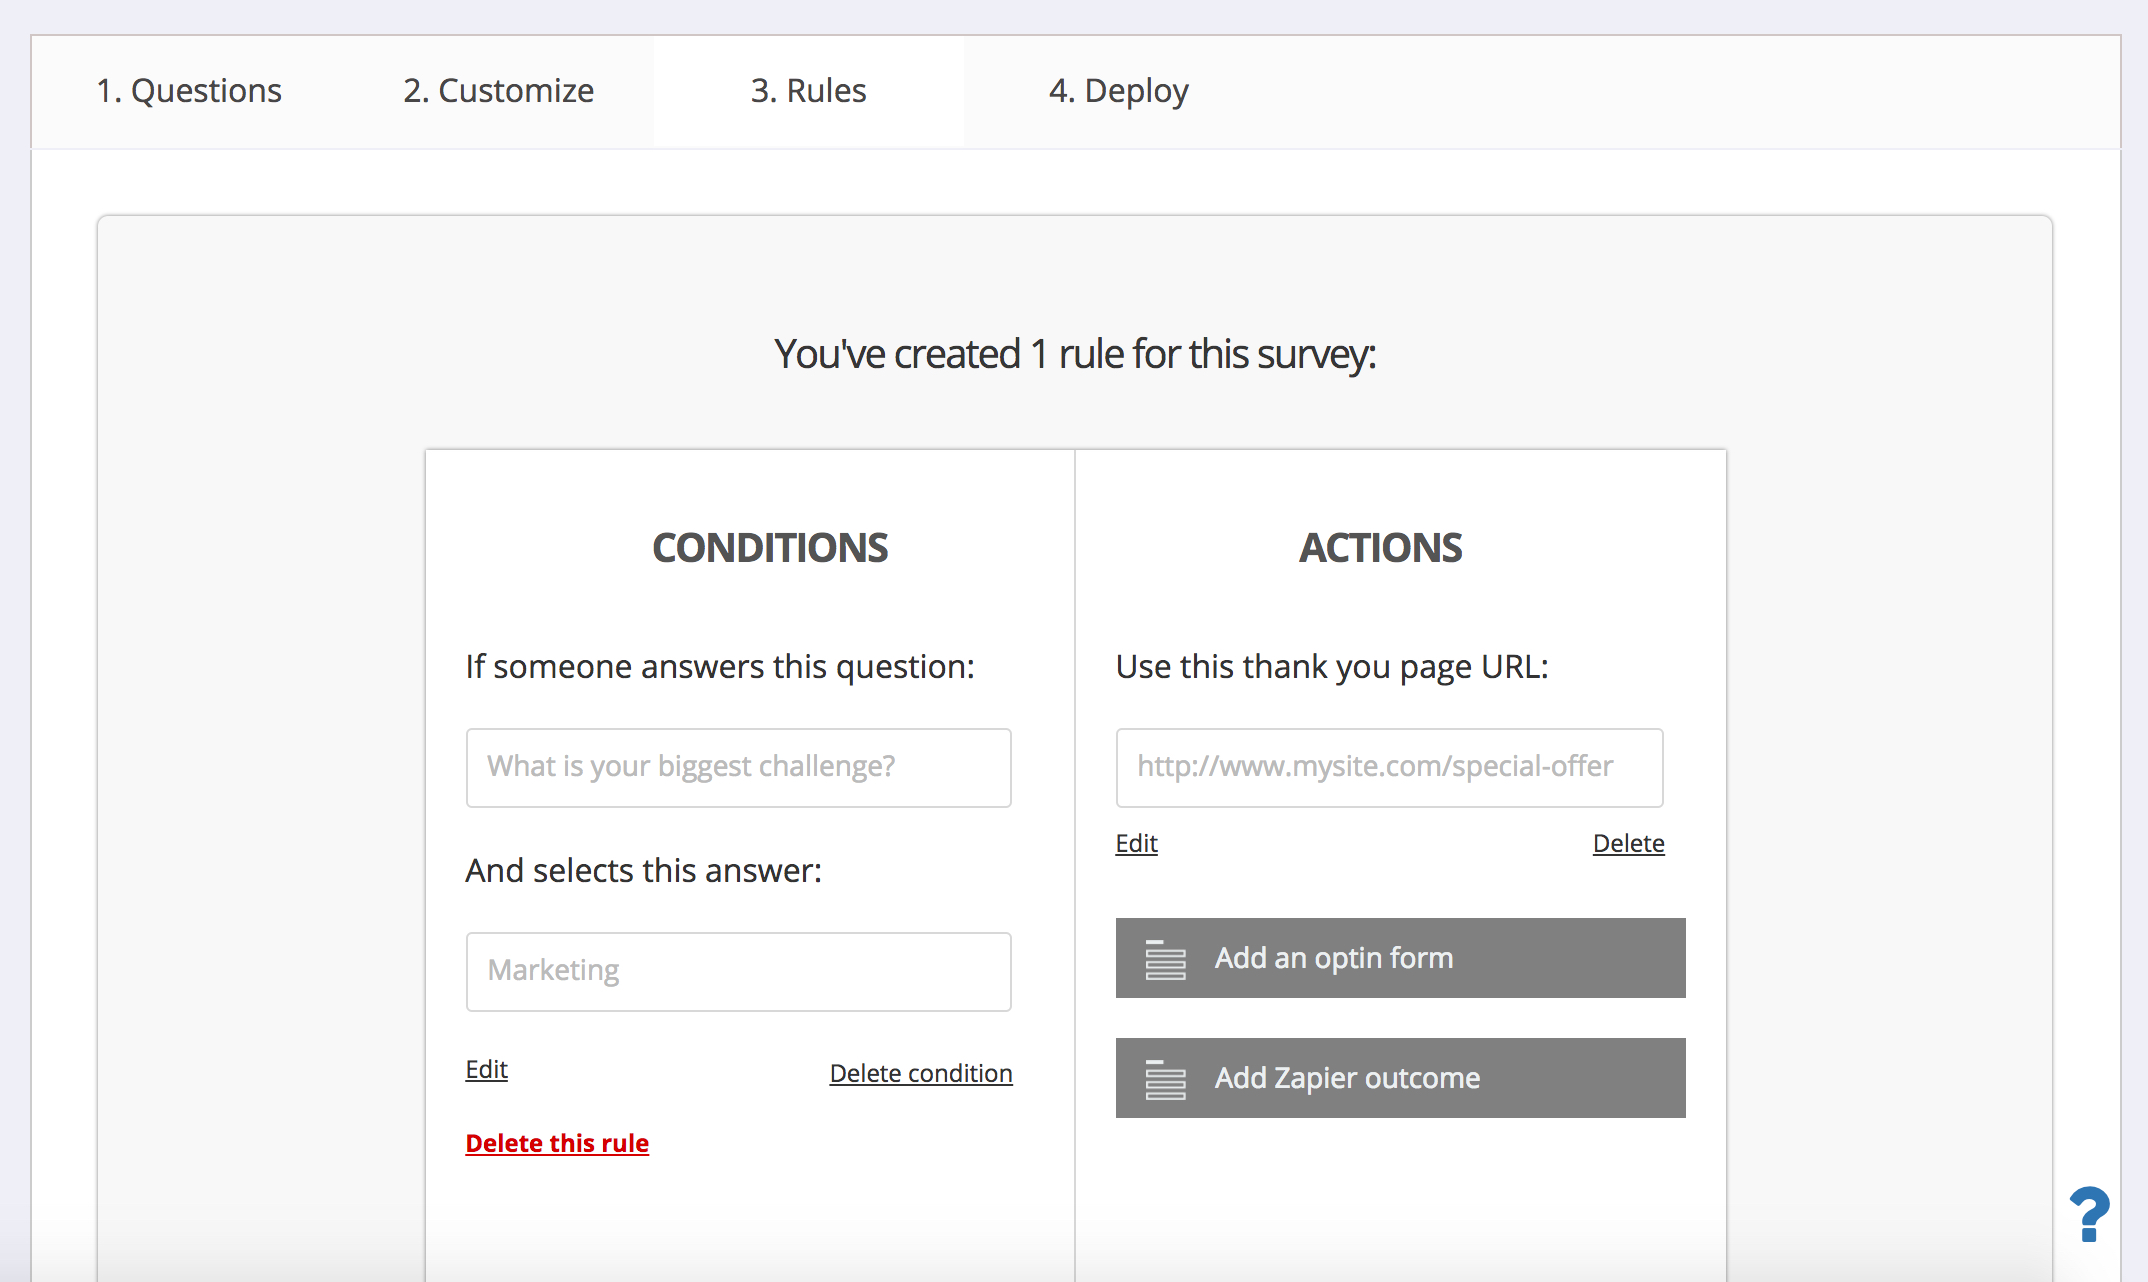Edit the rule condition
Image resolution: width=2148 pixels, height=1282 pixels.
486,1069
